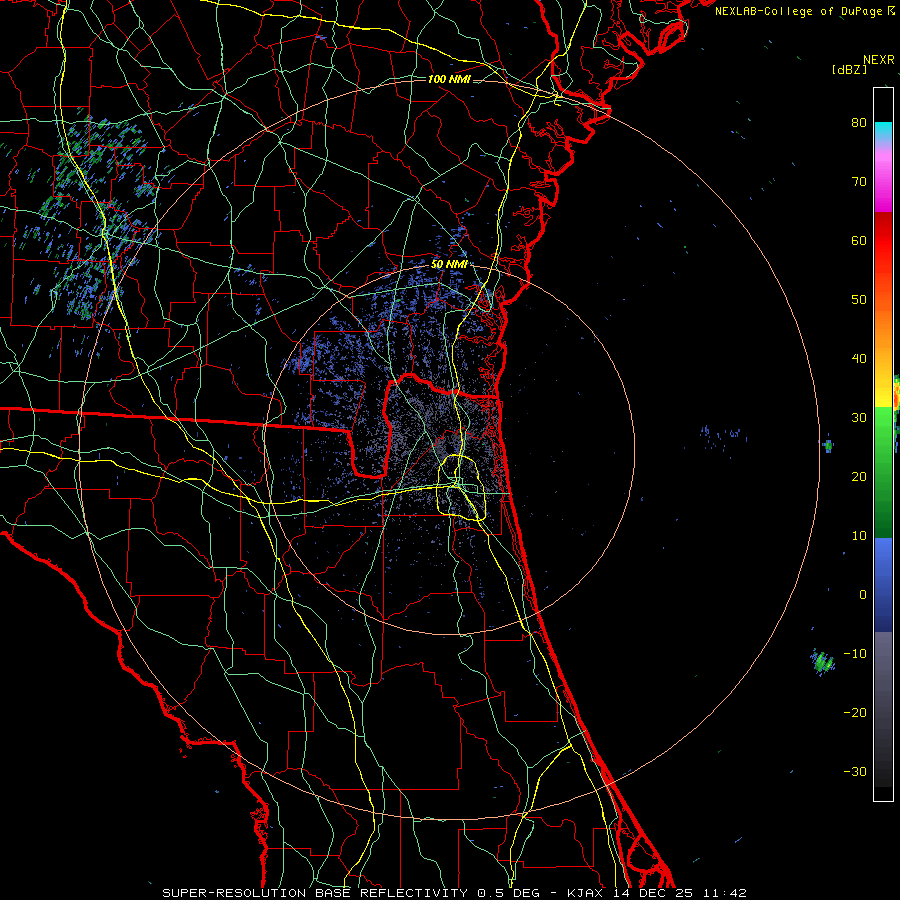Click the 10 value on the dBZ scale
The width and height of the screenshot is (900, 900).
(859, 536)
